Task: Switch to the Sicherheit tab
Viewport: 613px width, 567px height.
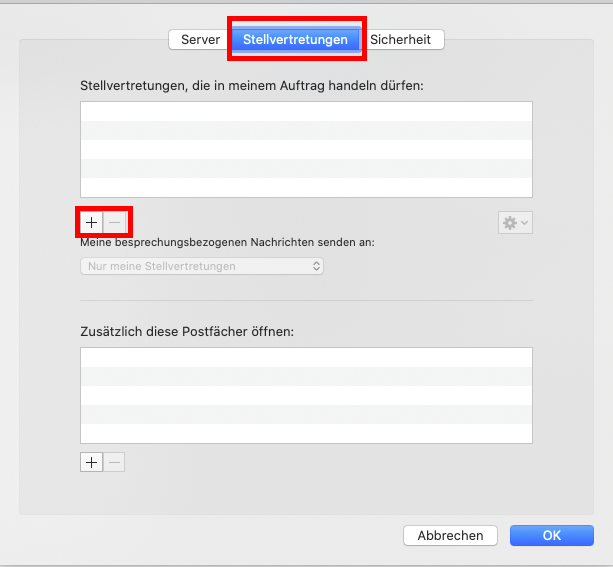Action: 401,39
